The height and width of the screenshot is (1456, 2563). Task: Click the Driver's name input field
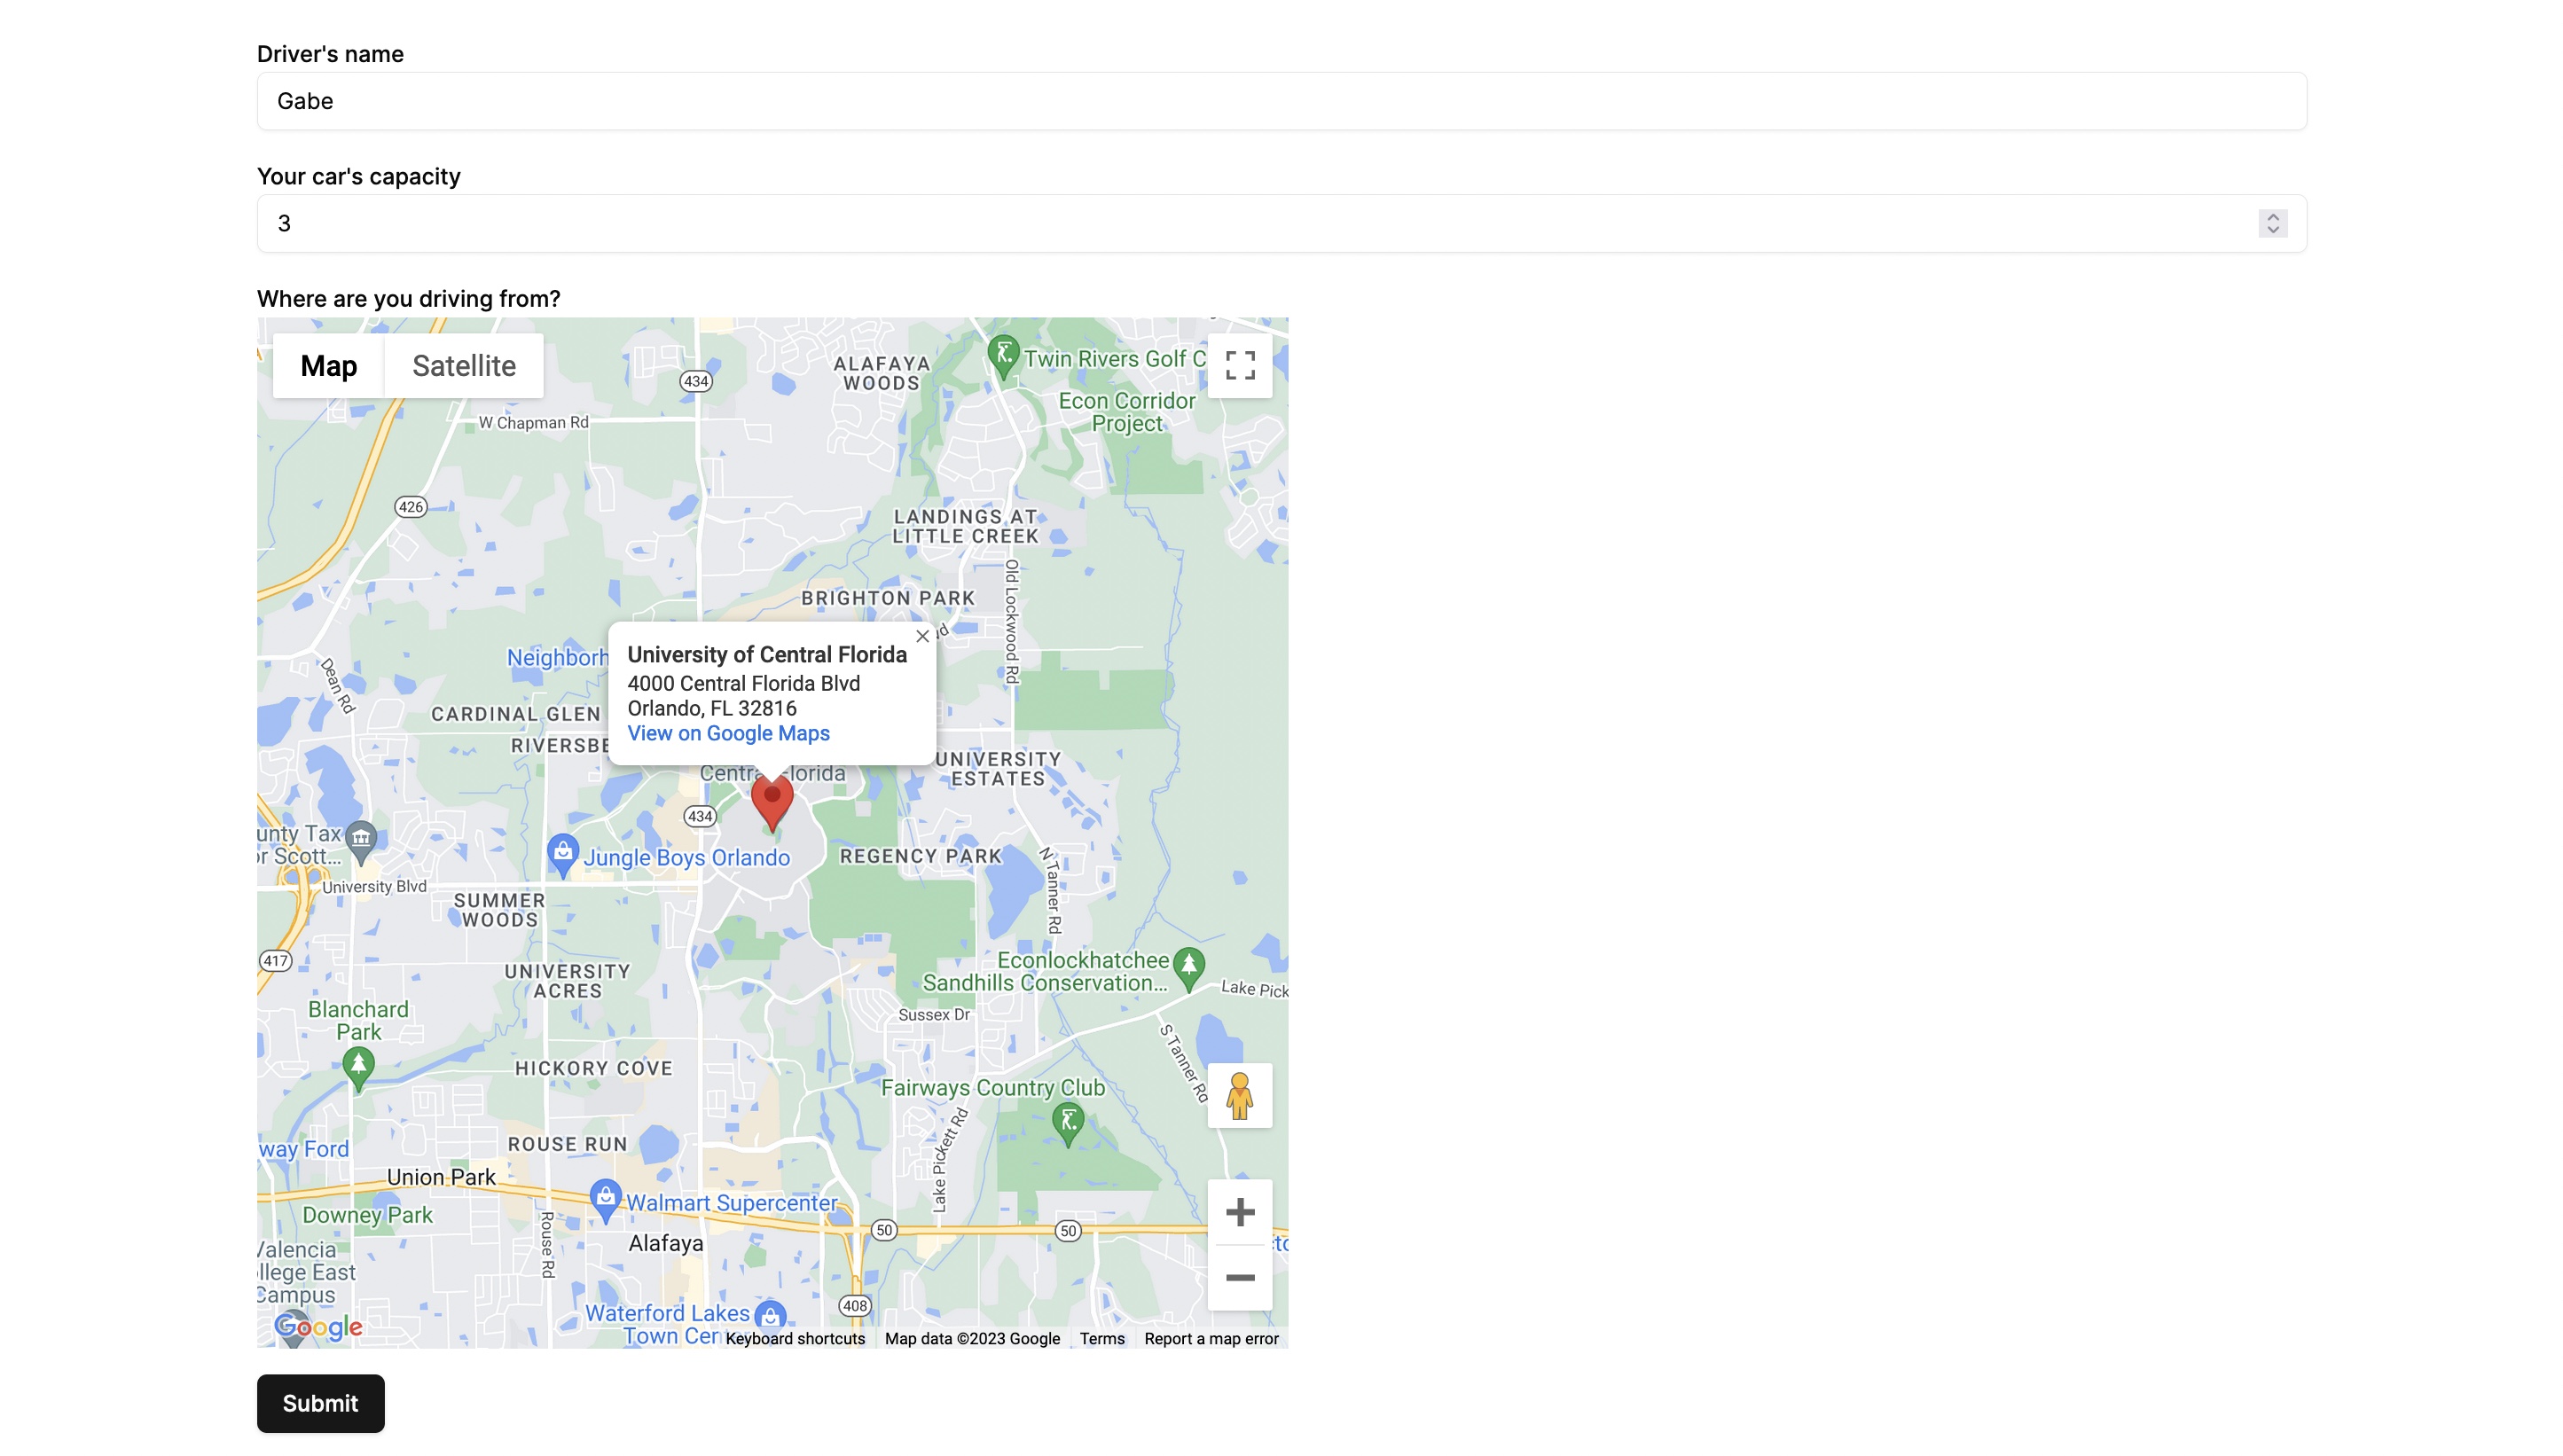[1281, 101]
